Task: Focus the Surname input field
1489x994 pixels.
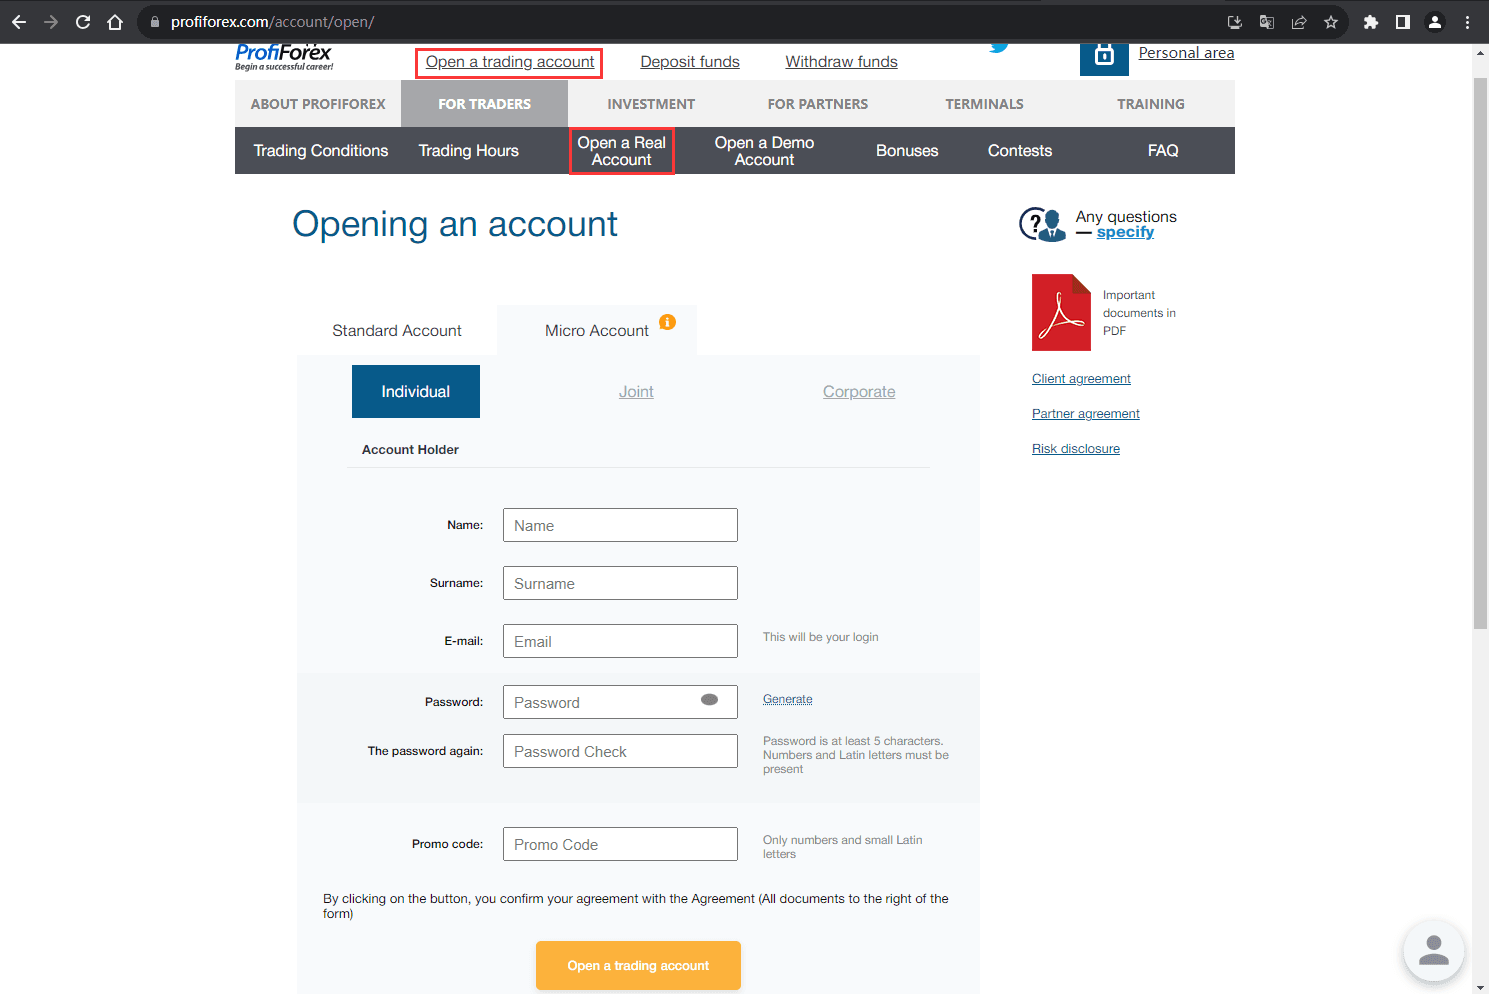Action: [620, 583]
